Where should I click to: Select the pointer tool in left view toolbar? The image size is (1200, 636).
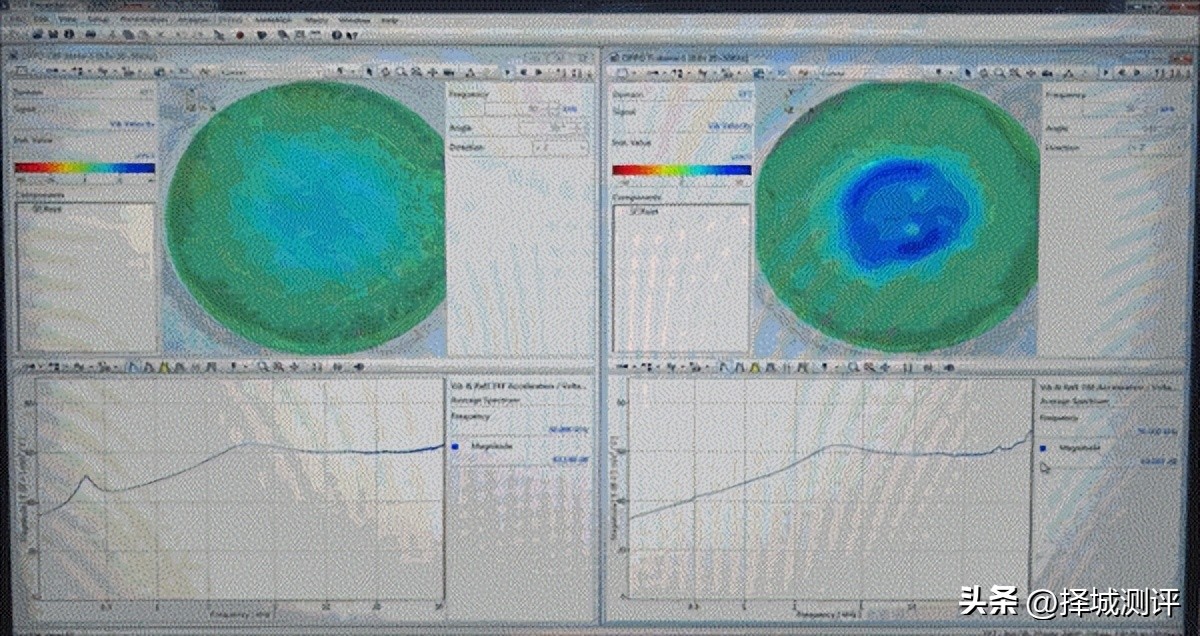[370, 72]
